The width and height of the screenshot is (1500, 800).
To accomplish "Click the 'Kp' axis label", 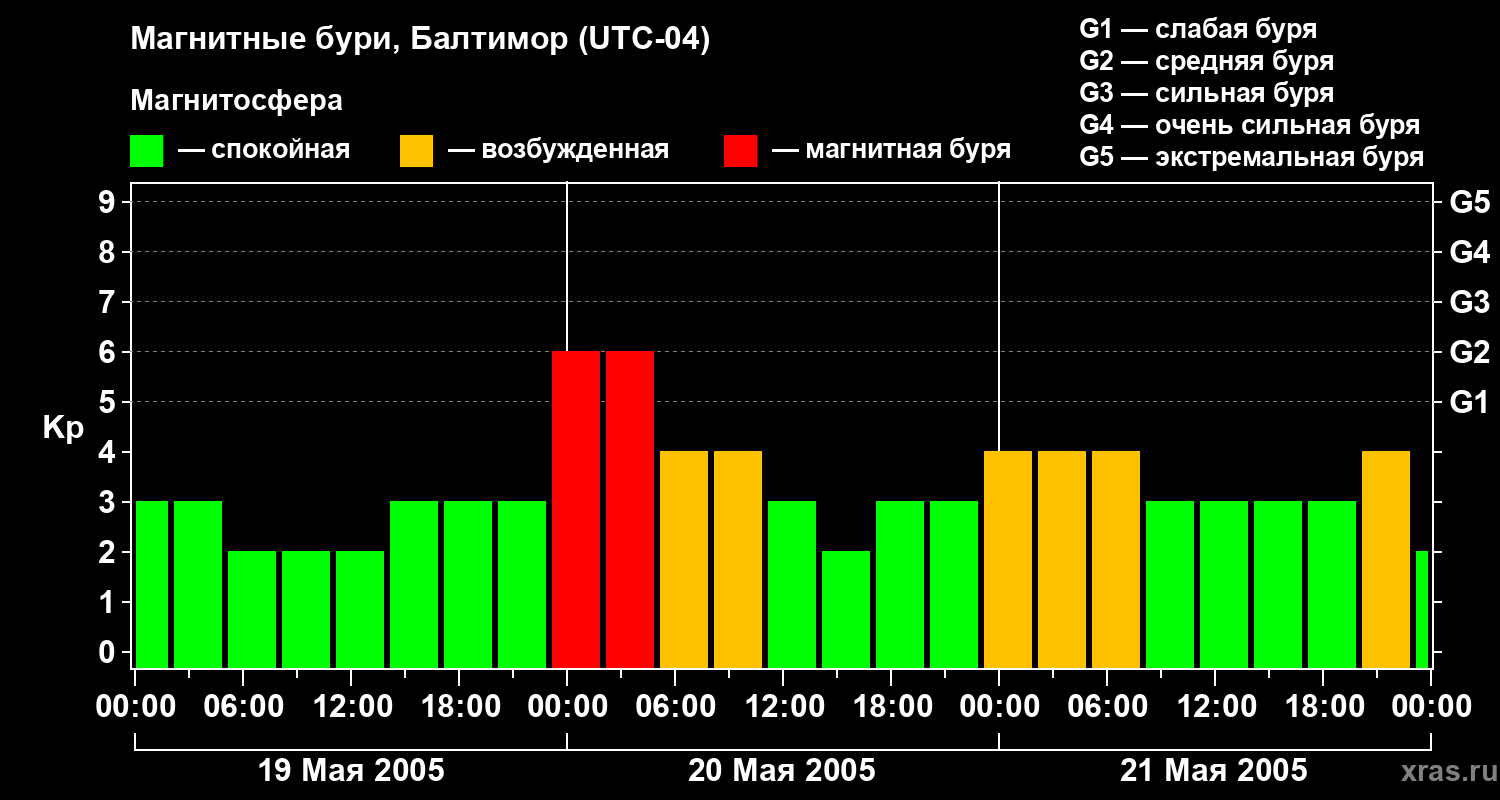I will pyautogui.click(x=63, y=428).
